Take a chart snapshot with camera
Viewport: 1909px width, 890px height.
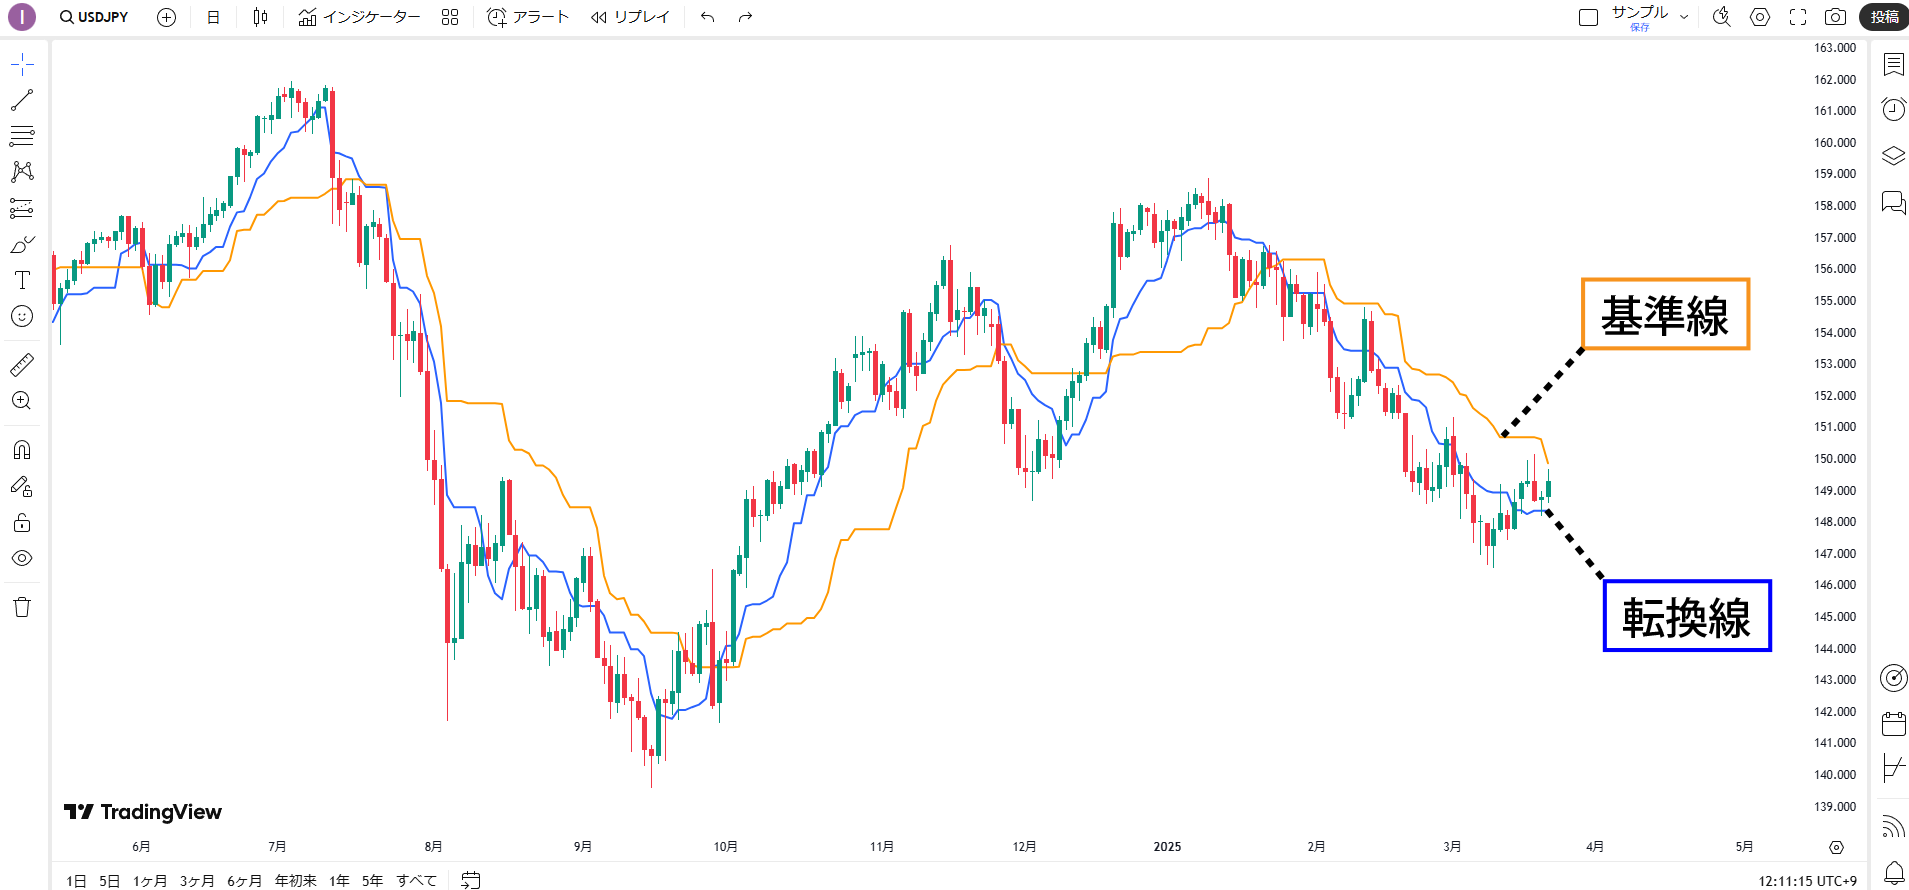pos(1835,17)
